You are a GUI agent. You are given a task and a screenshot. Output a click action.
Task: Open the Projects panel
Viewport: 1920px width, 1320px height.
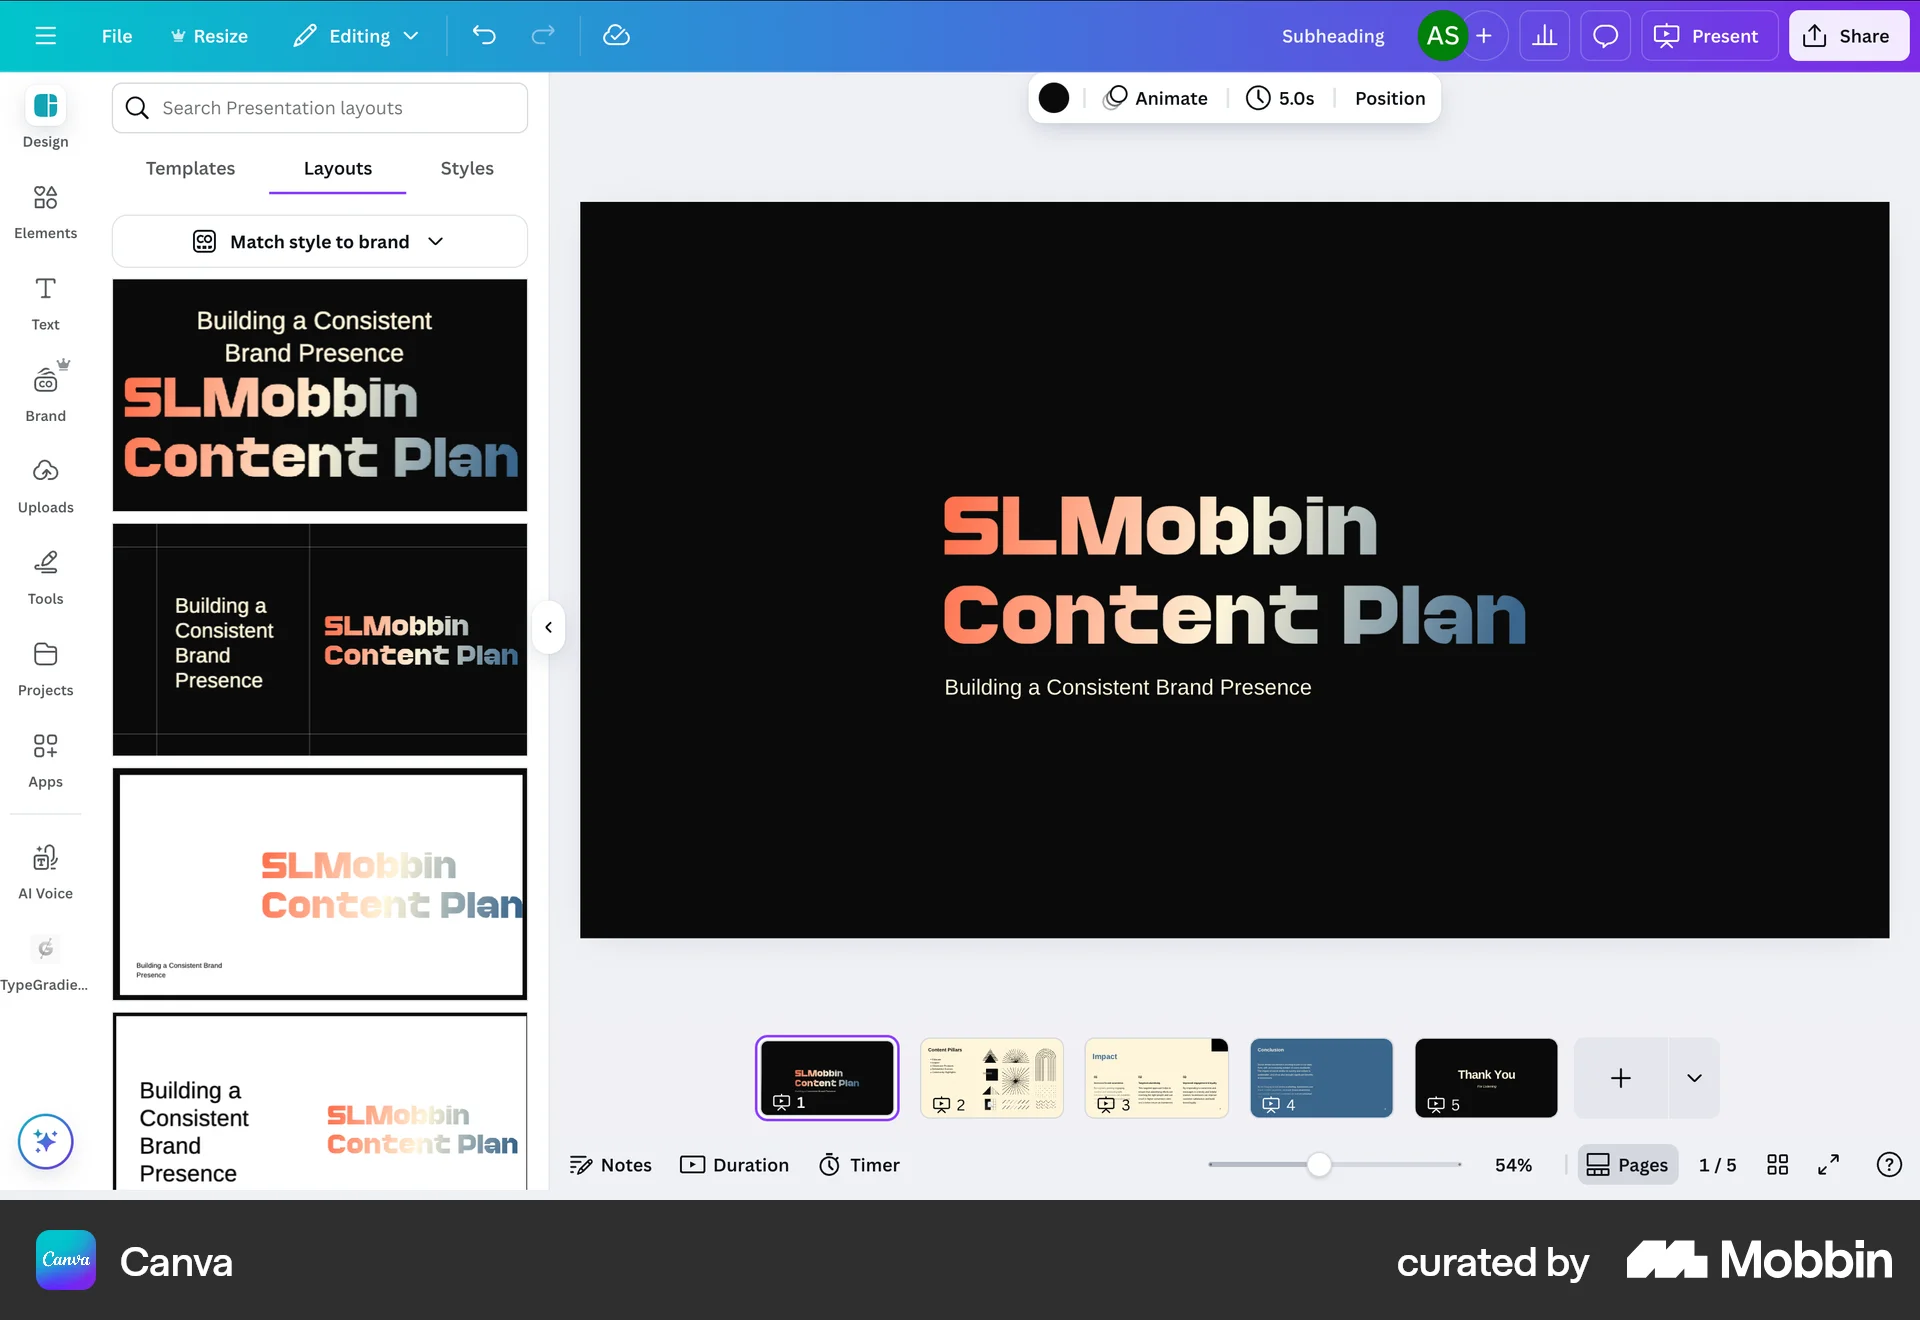45,667
